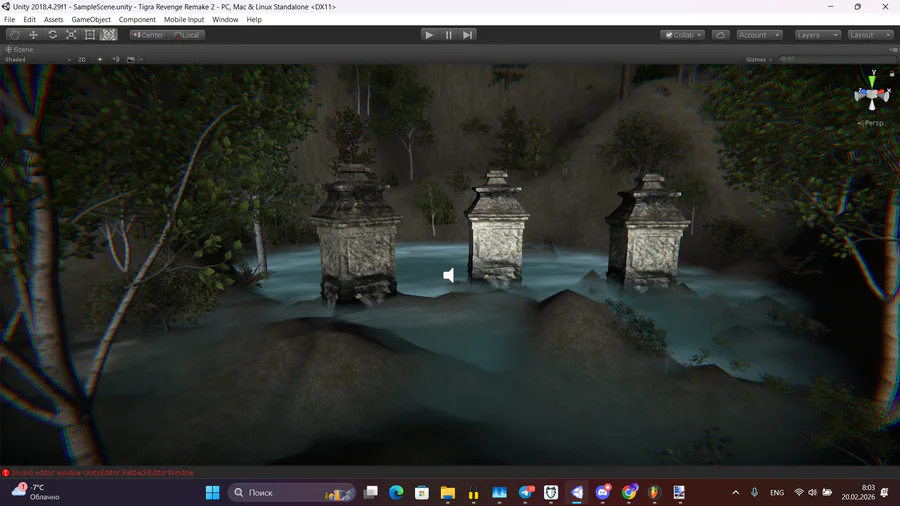Open the Shaded draw mode dropdown
Image resolution: width=900 pixels, height=506 pixels.
[37, 59]
